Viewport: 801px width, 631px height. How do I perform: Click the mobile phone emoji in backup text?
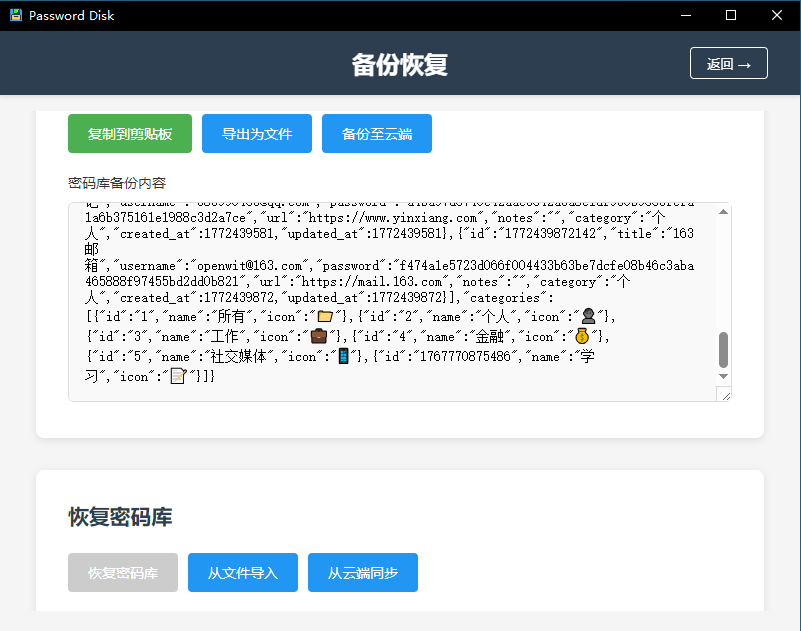coord(343,356)
